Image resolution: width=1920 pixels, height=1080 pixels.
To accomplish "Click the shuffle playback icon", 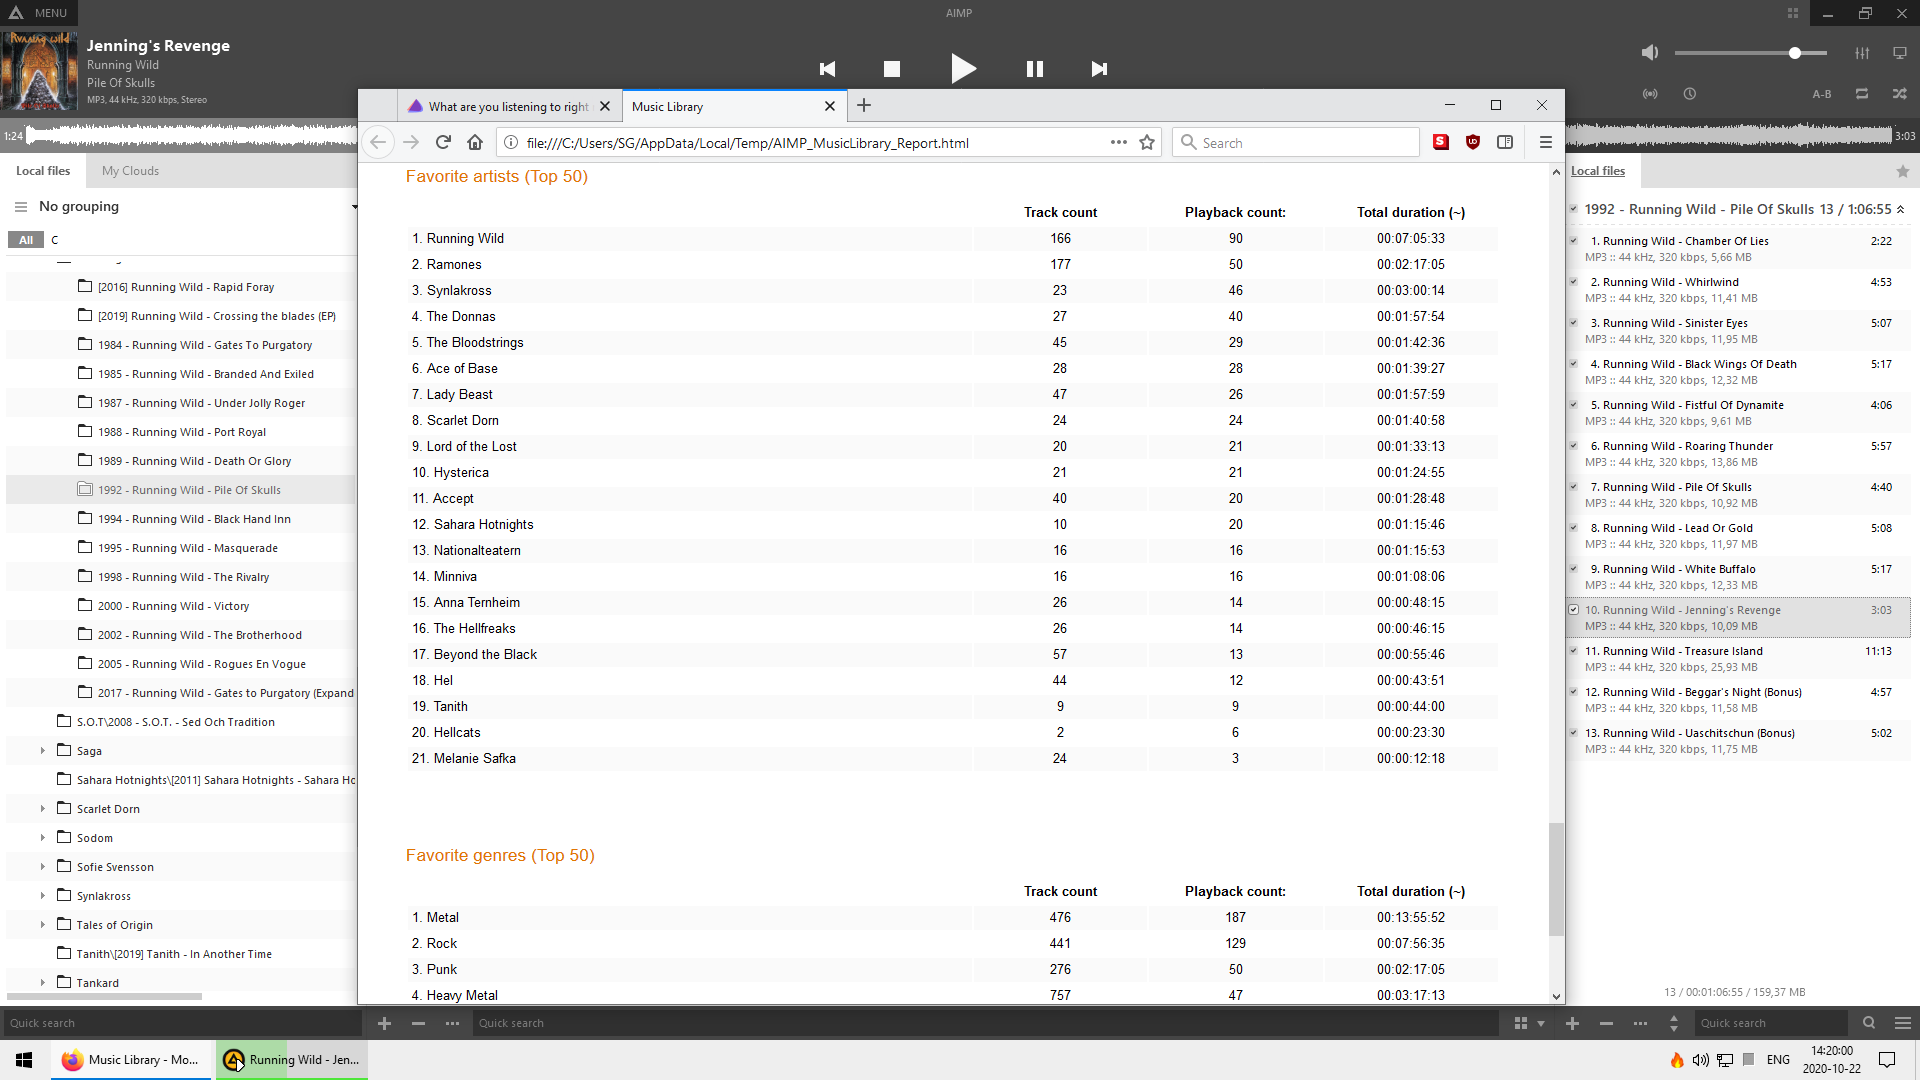I will [1899, 94].
